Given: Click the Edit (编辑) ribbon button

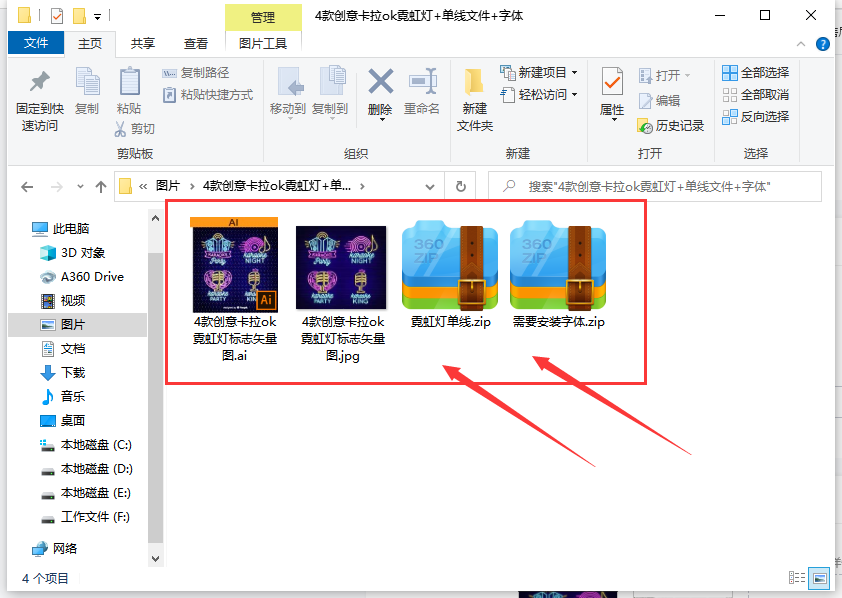Looking at the screenshot, I should point(659,100).
